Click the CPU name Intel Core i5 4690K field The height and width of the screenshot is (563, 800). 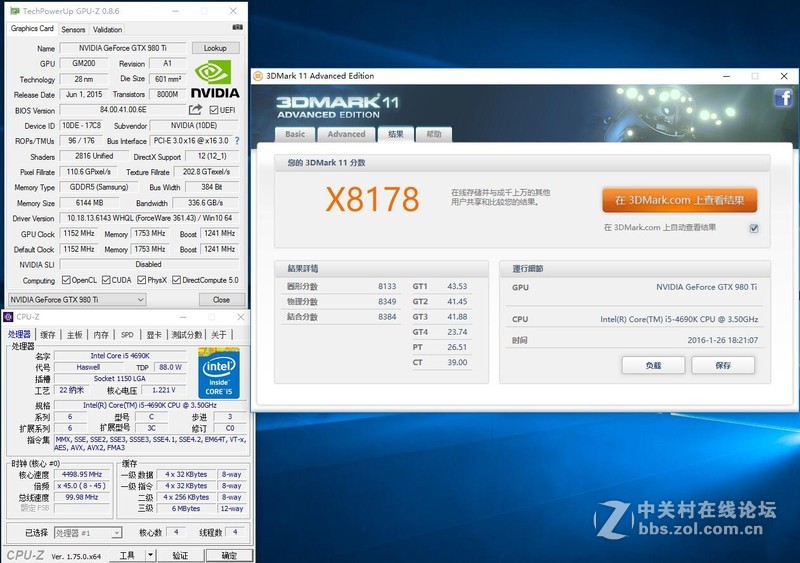click(x=120, y=356)
